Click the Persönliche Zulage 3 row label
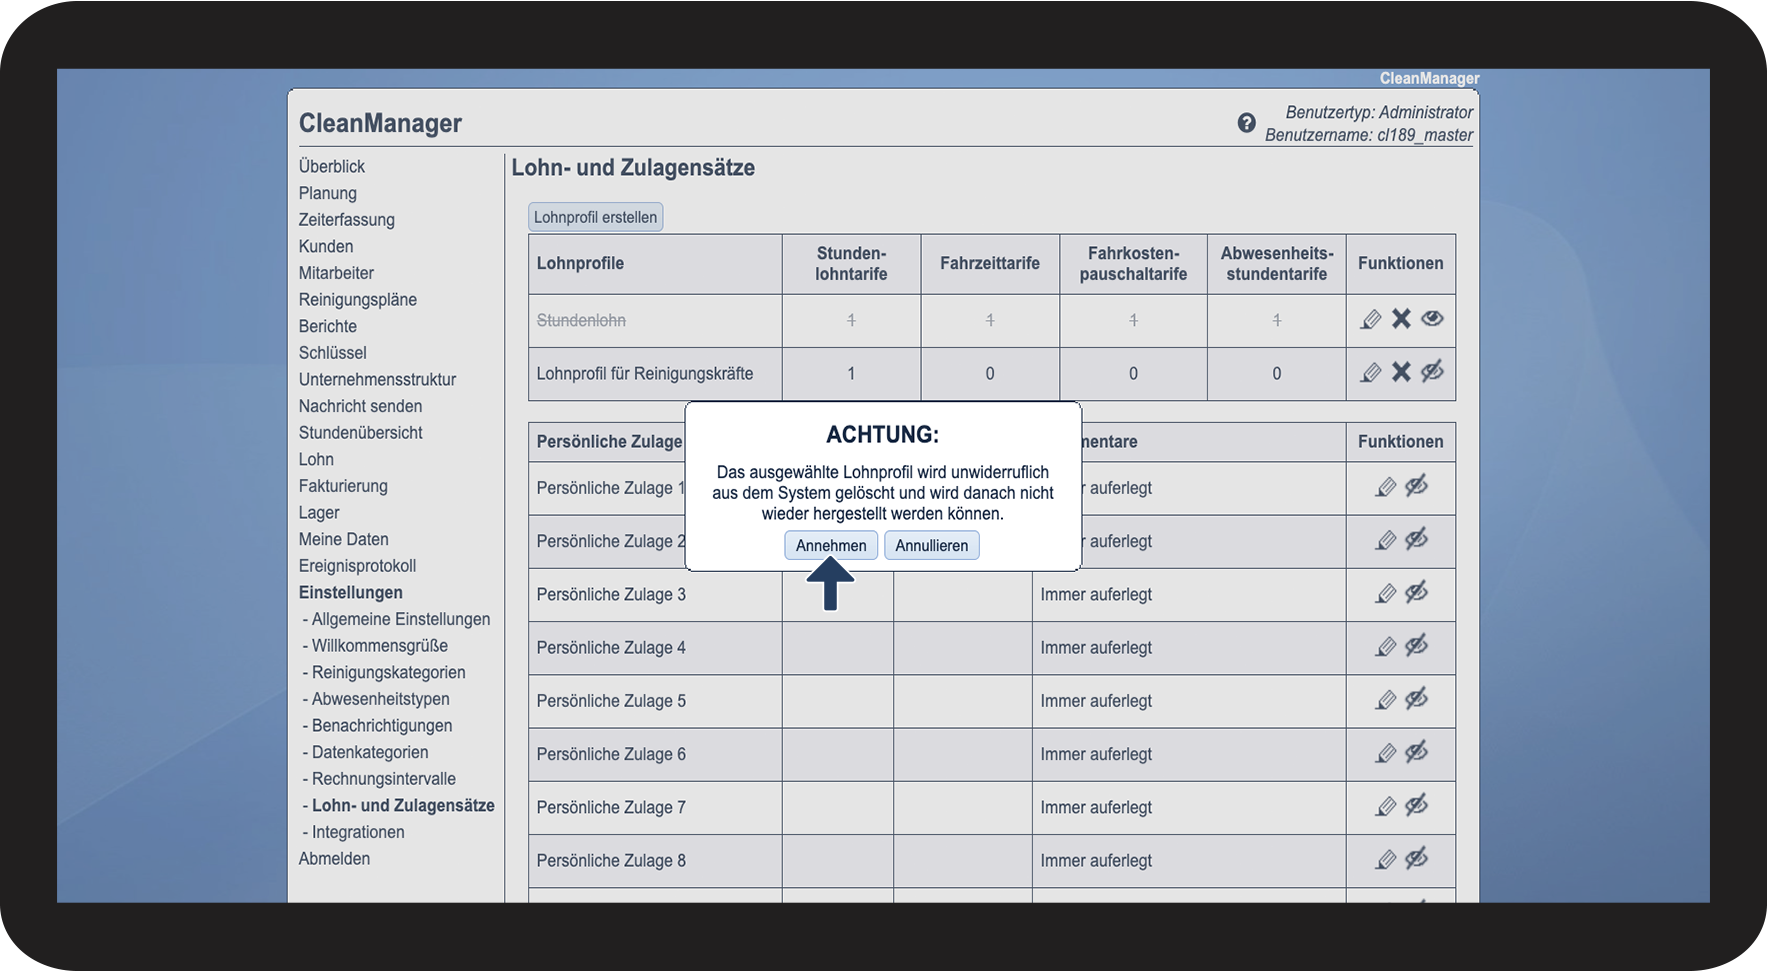 click(x=611, y=594)
